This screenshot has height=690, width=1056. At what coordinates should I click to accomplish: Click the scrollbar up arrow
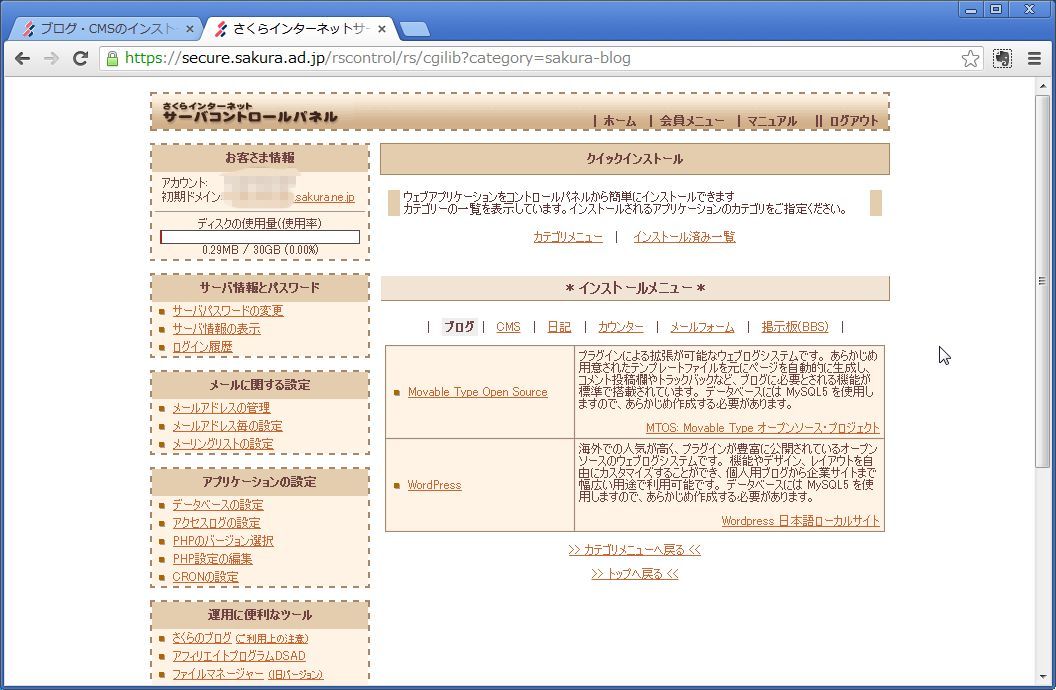point(1042,86)
